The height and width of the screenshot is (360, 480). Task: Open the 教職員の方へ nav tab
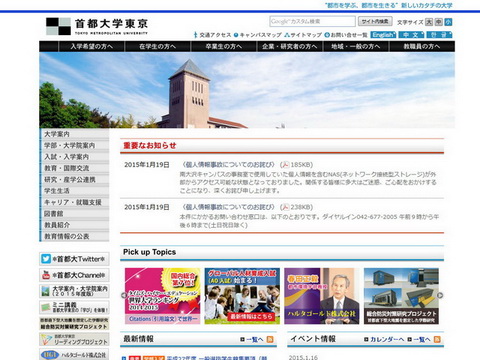(422, 46)
